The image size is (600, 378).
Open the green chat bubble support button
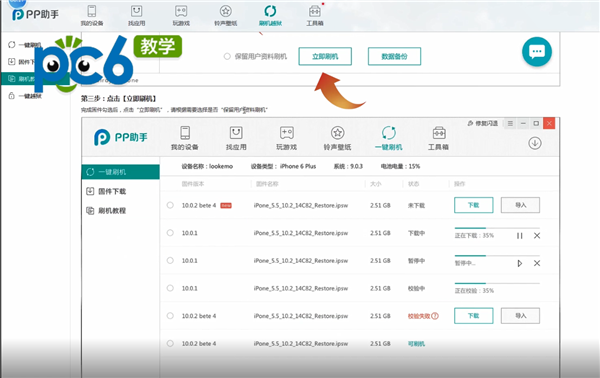pos(537,52)
